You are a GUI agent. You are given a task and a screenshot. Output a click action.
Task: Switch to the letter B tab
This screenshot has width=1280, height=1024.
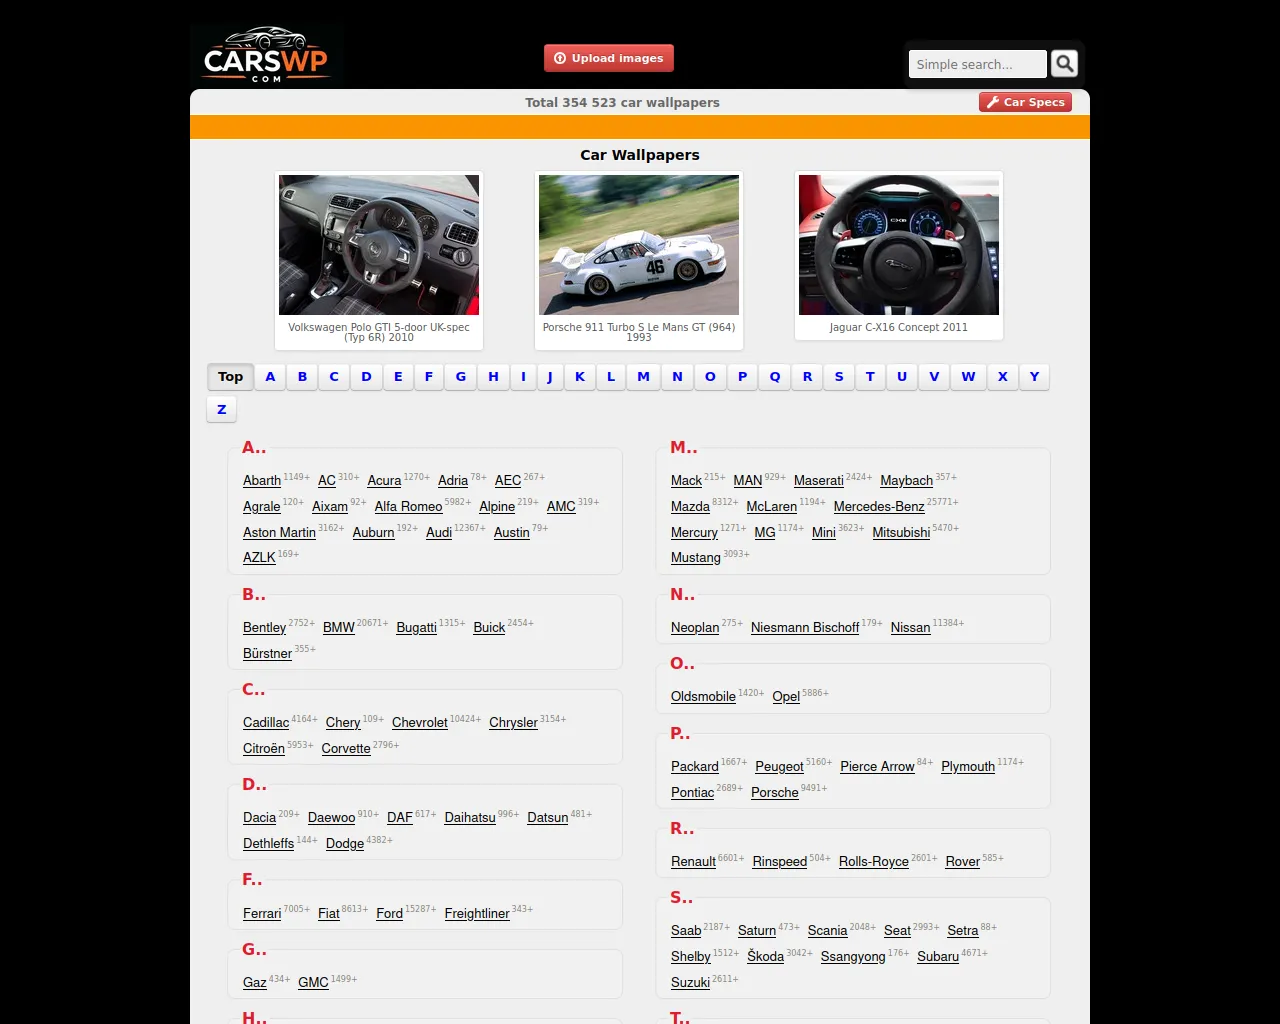tap(302, 377)
